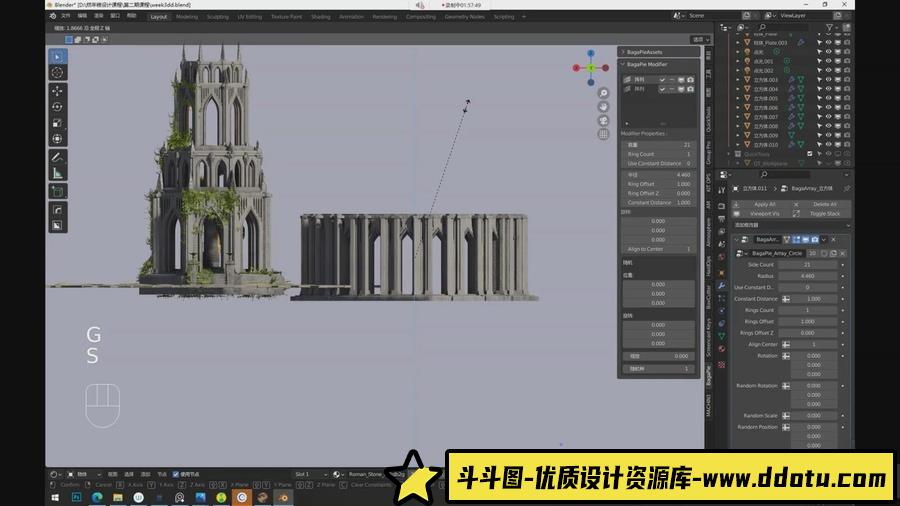Select the Scale tool in the toolbar

57,123
